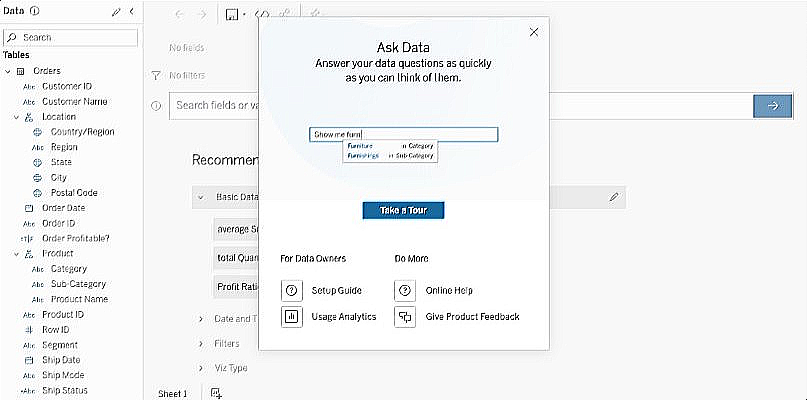This screenshot has width=807, height=400.
Task: Pick the Furnishings in Sub-Category suggestion
Action: point(390,155)
